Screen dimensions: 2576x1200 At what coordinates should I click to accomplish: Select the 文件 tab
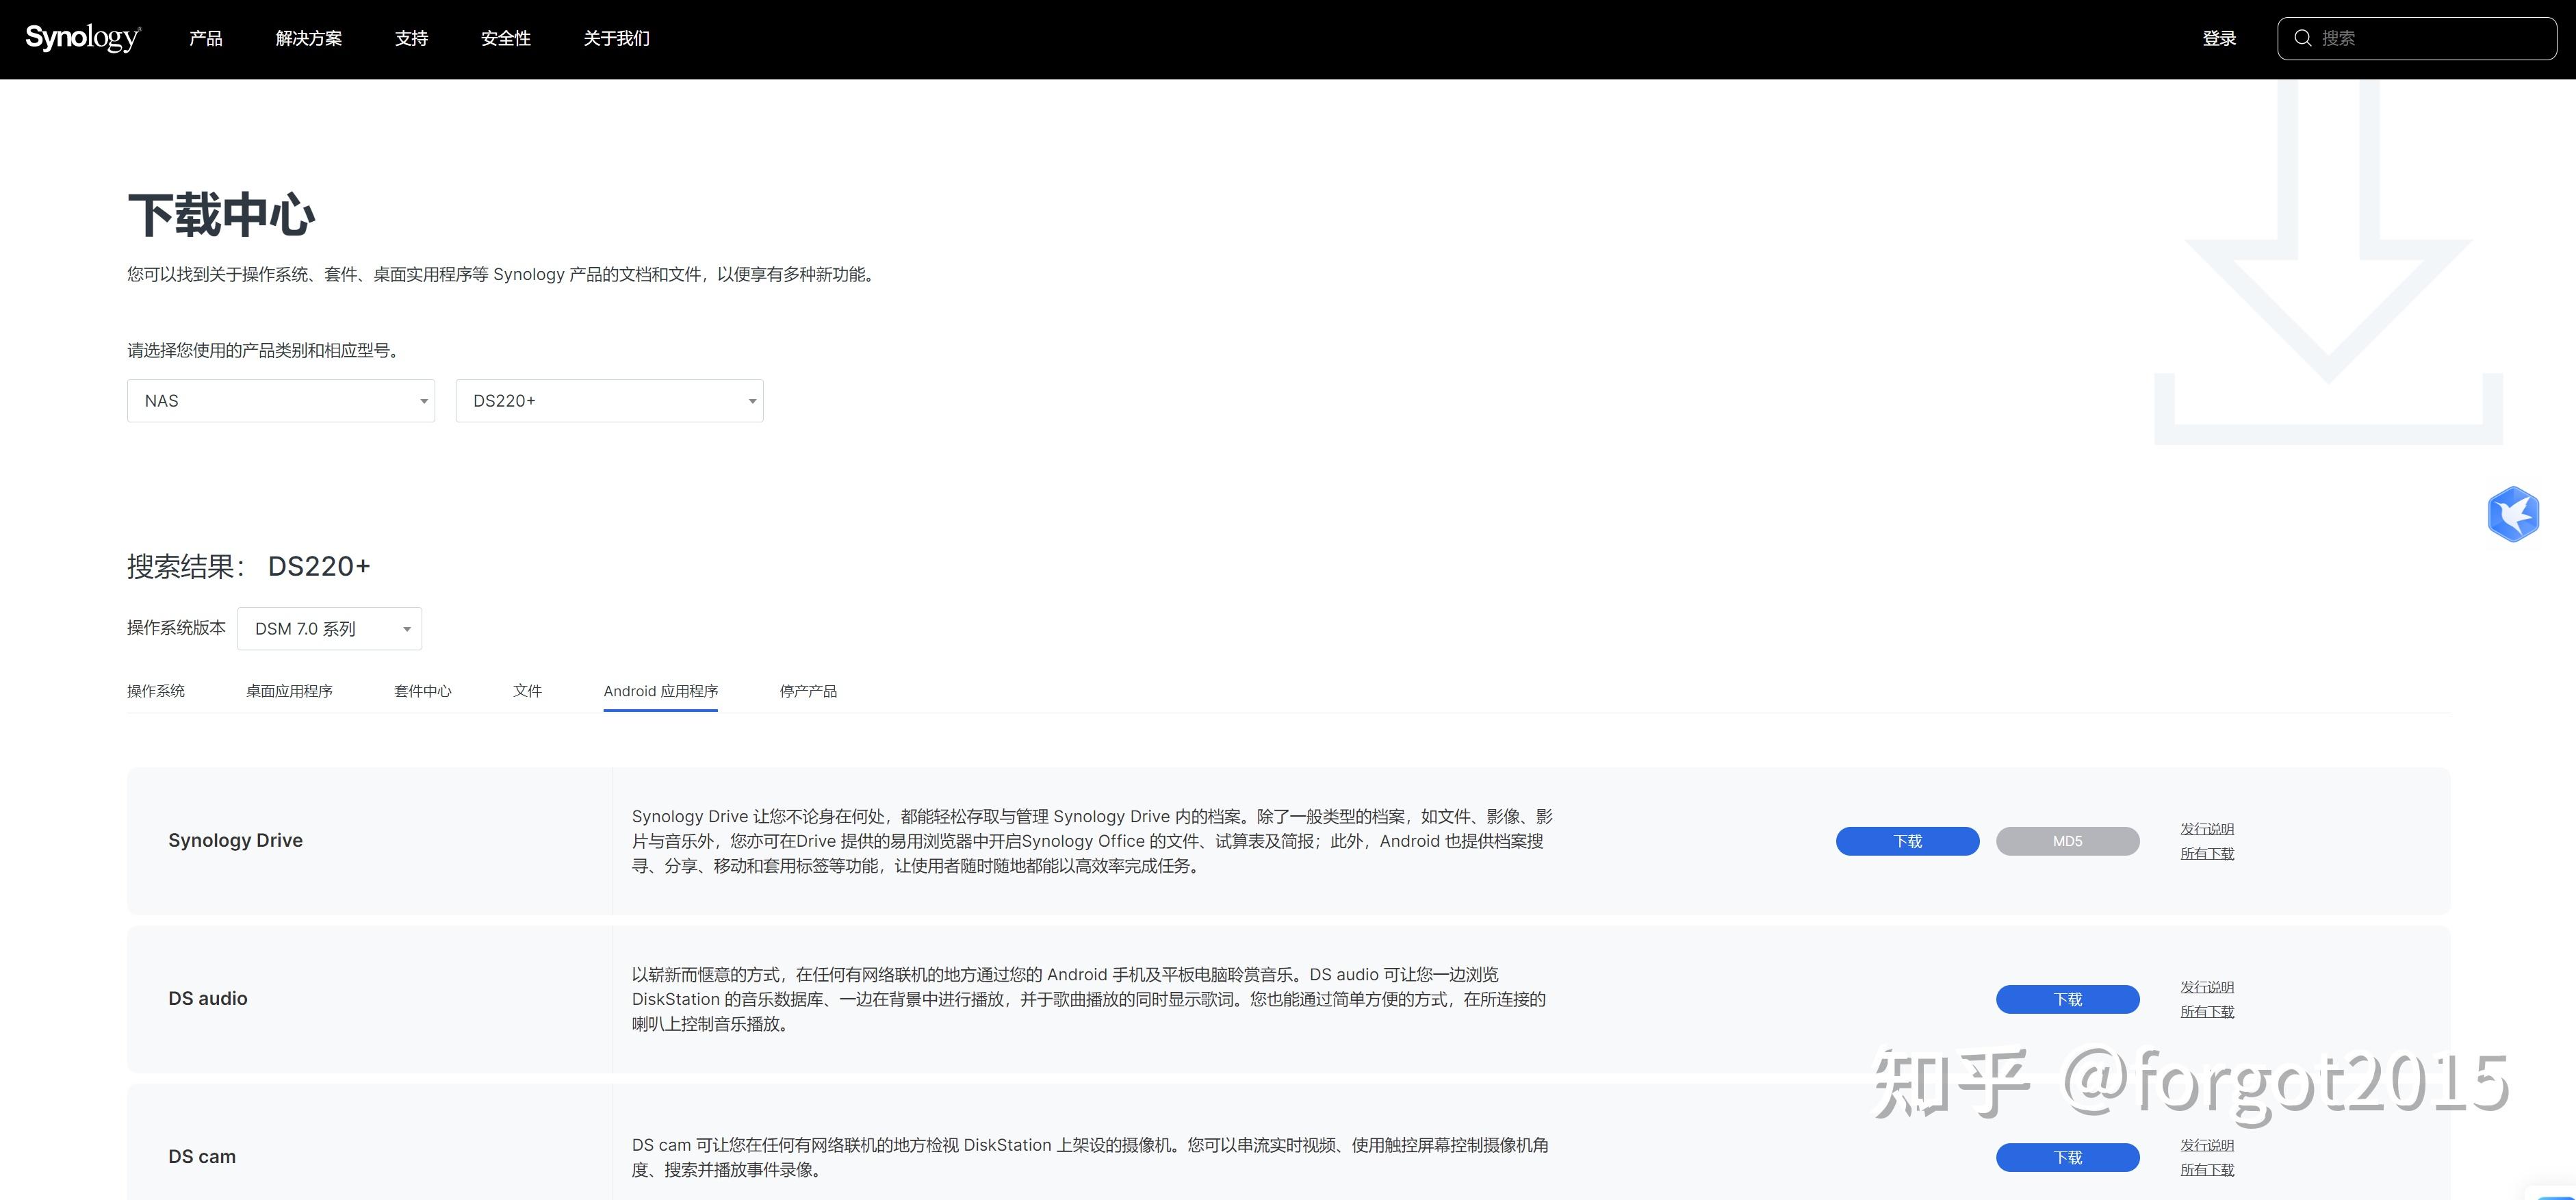coord(527,691)
